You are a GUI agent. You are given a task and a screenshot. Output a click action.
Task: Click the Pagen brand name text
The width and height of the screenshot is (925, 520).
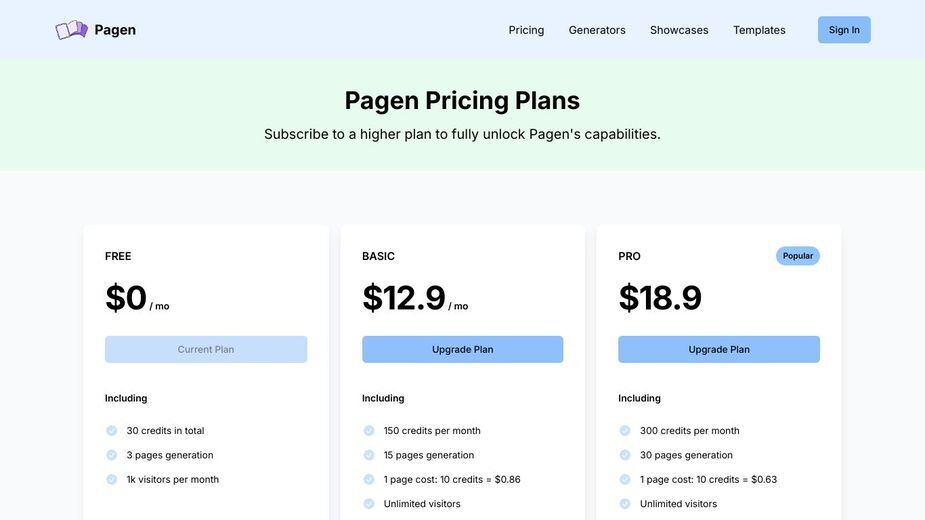click(x=115, y=30)
